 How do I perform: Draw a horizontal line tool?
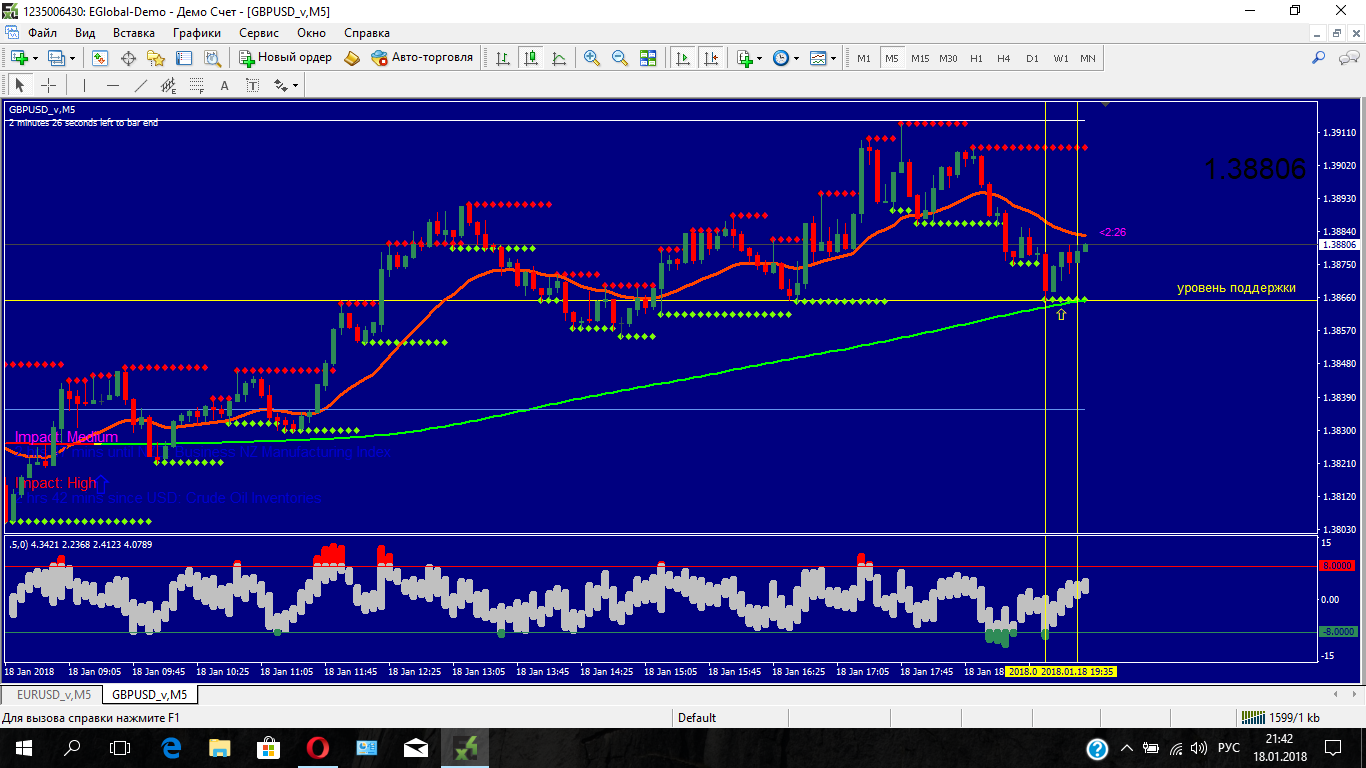click(112, 86)
